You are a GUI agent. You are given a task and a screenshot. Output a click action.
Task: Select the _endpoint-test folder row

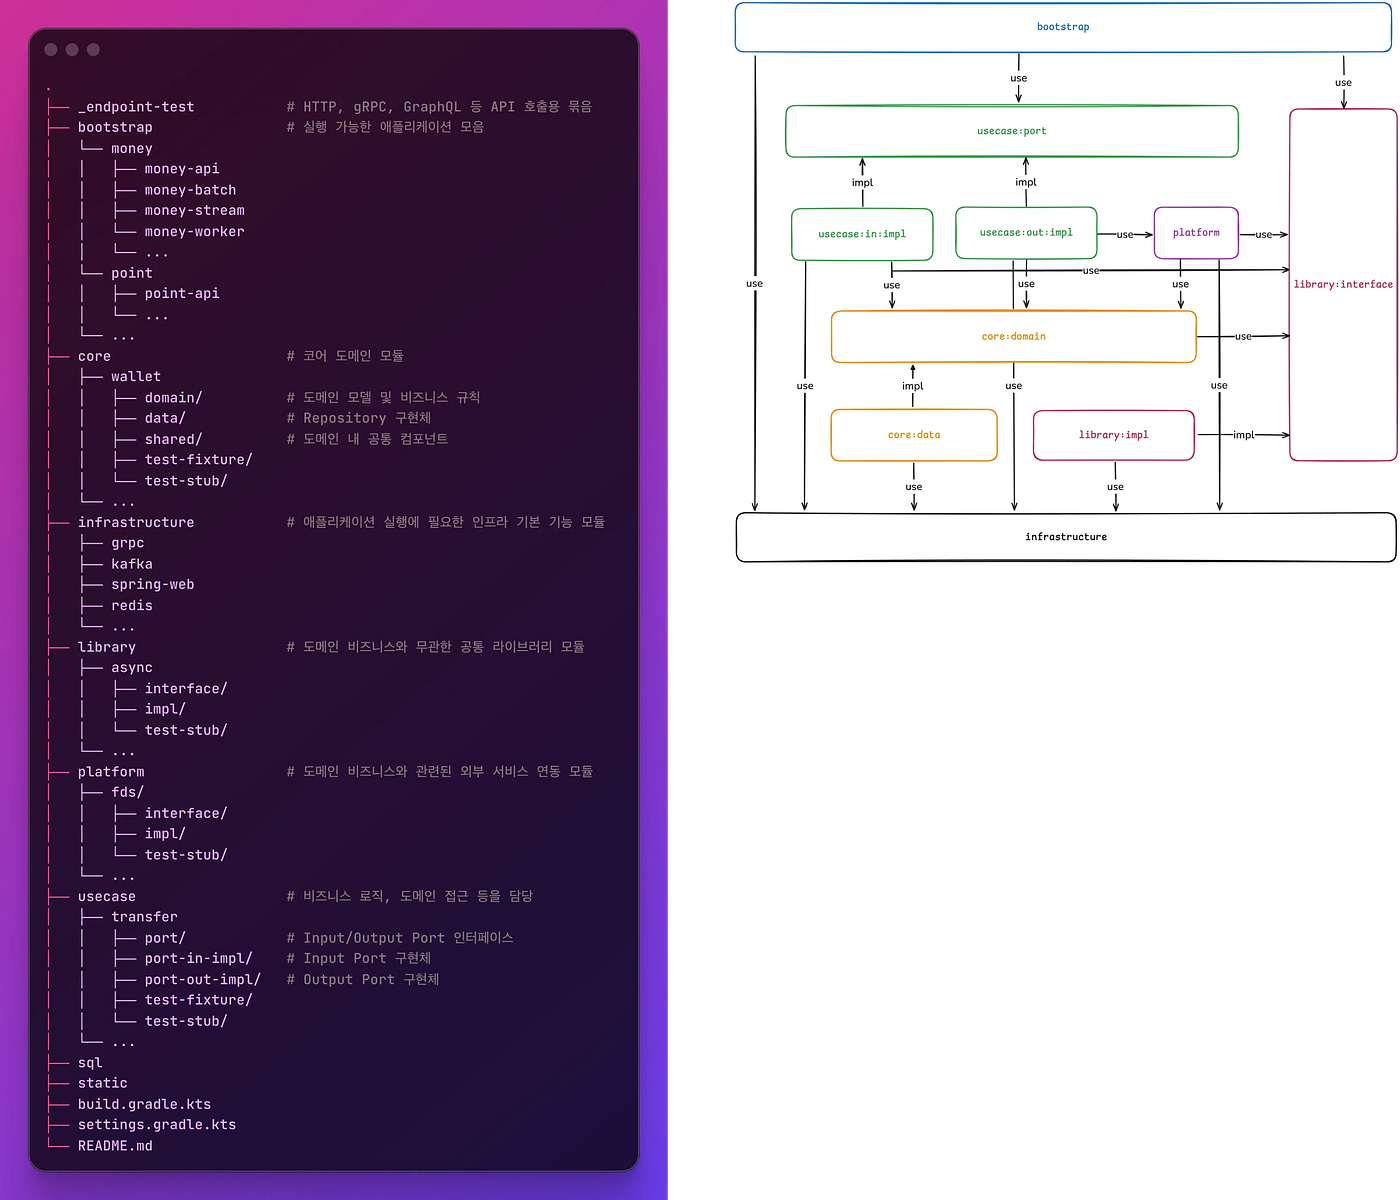136,107
